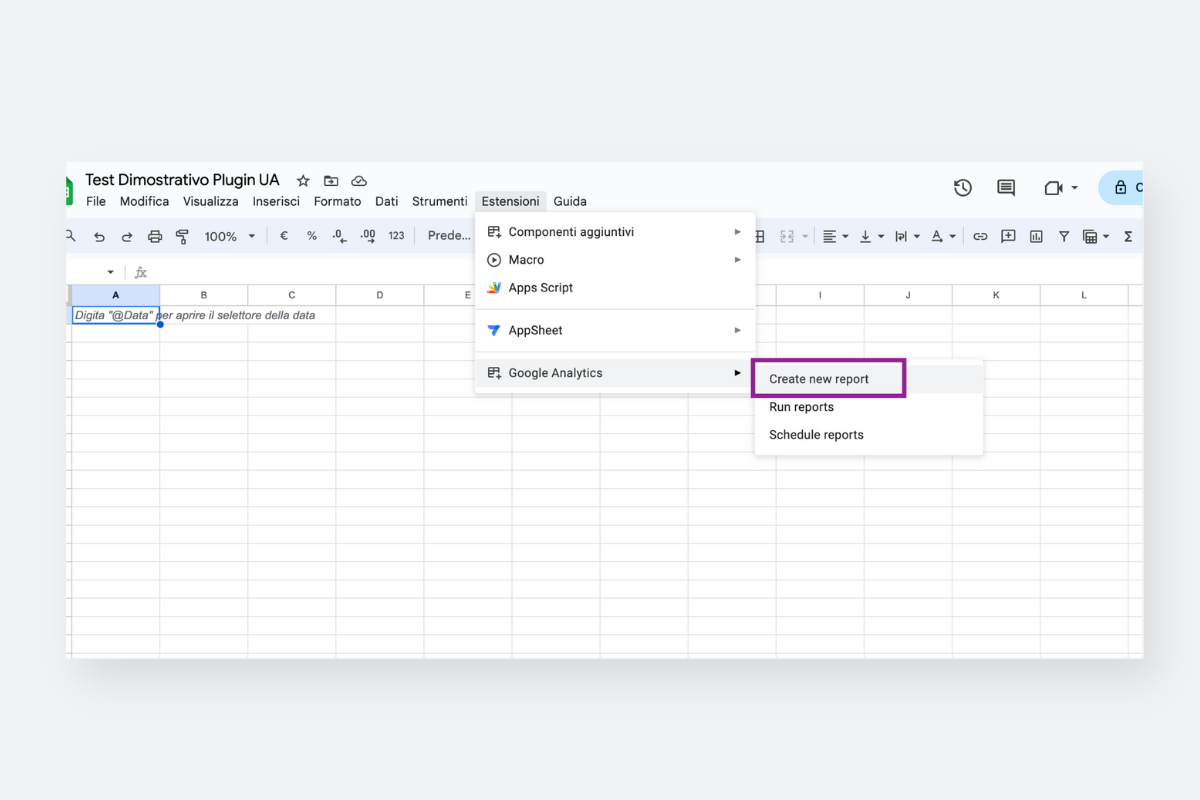
Task: Select column B header
Action: click(204, 295)
